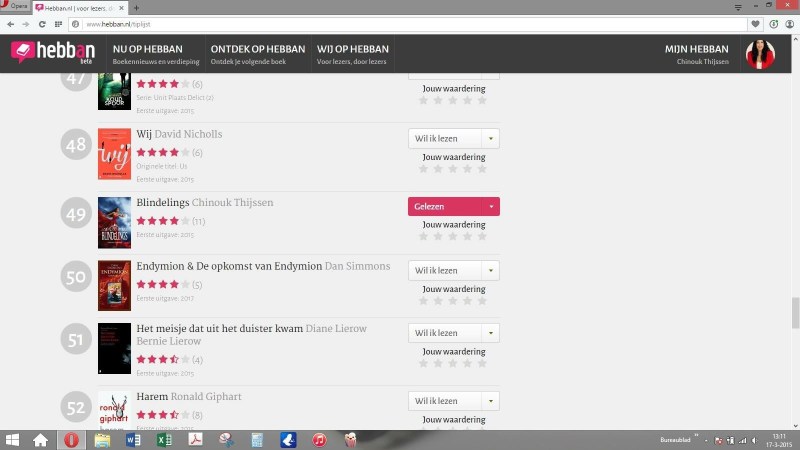
Task: Click the Windows Start button
Action: (x=14, y=439)
